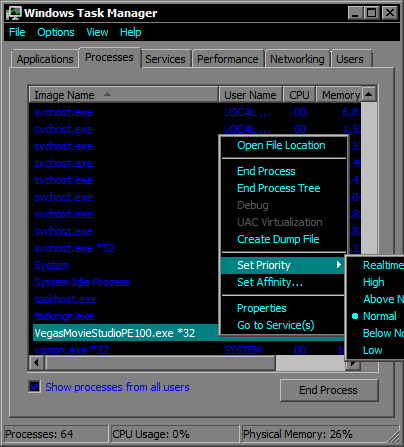Viewport: 404px width, 447px height.
Task: Click the End Process button
Action: (x=329, y=390)
